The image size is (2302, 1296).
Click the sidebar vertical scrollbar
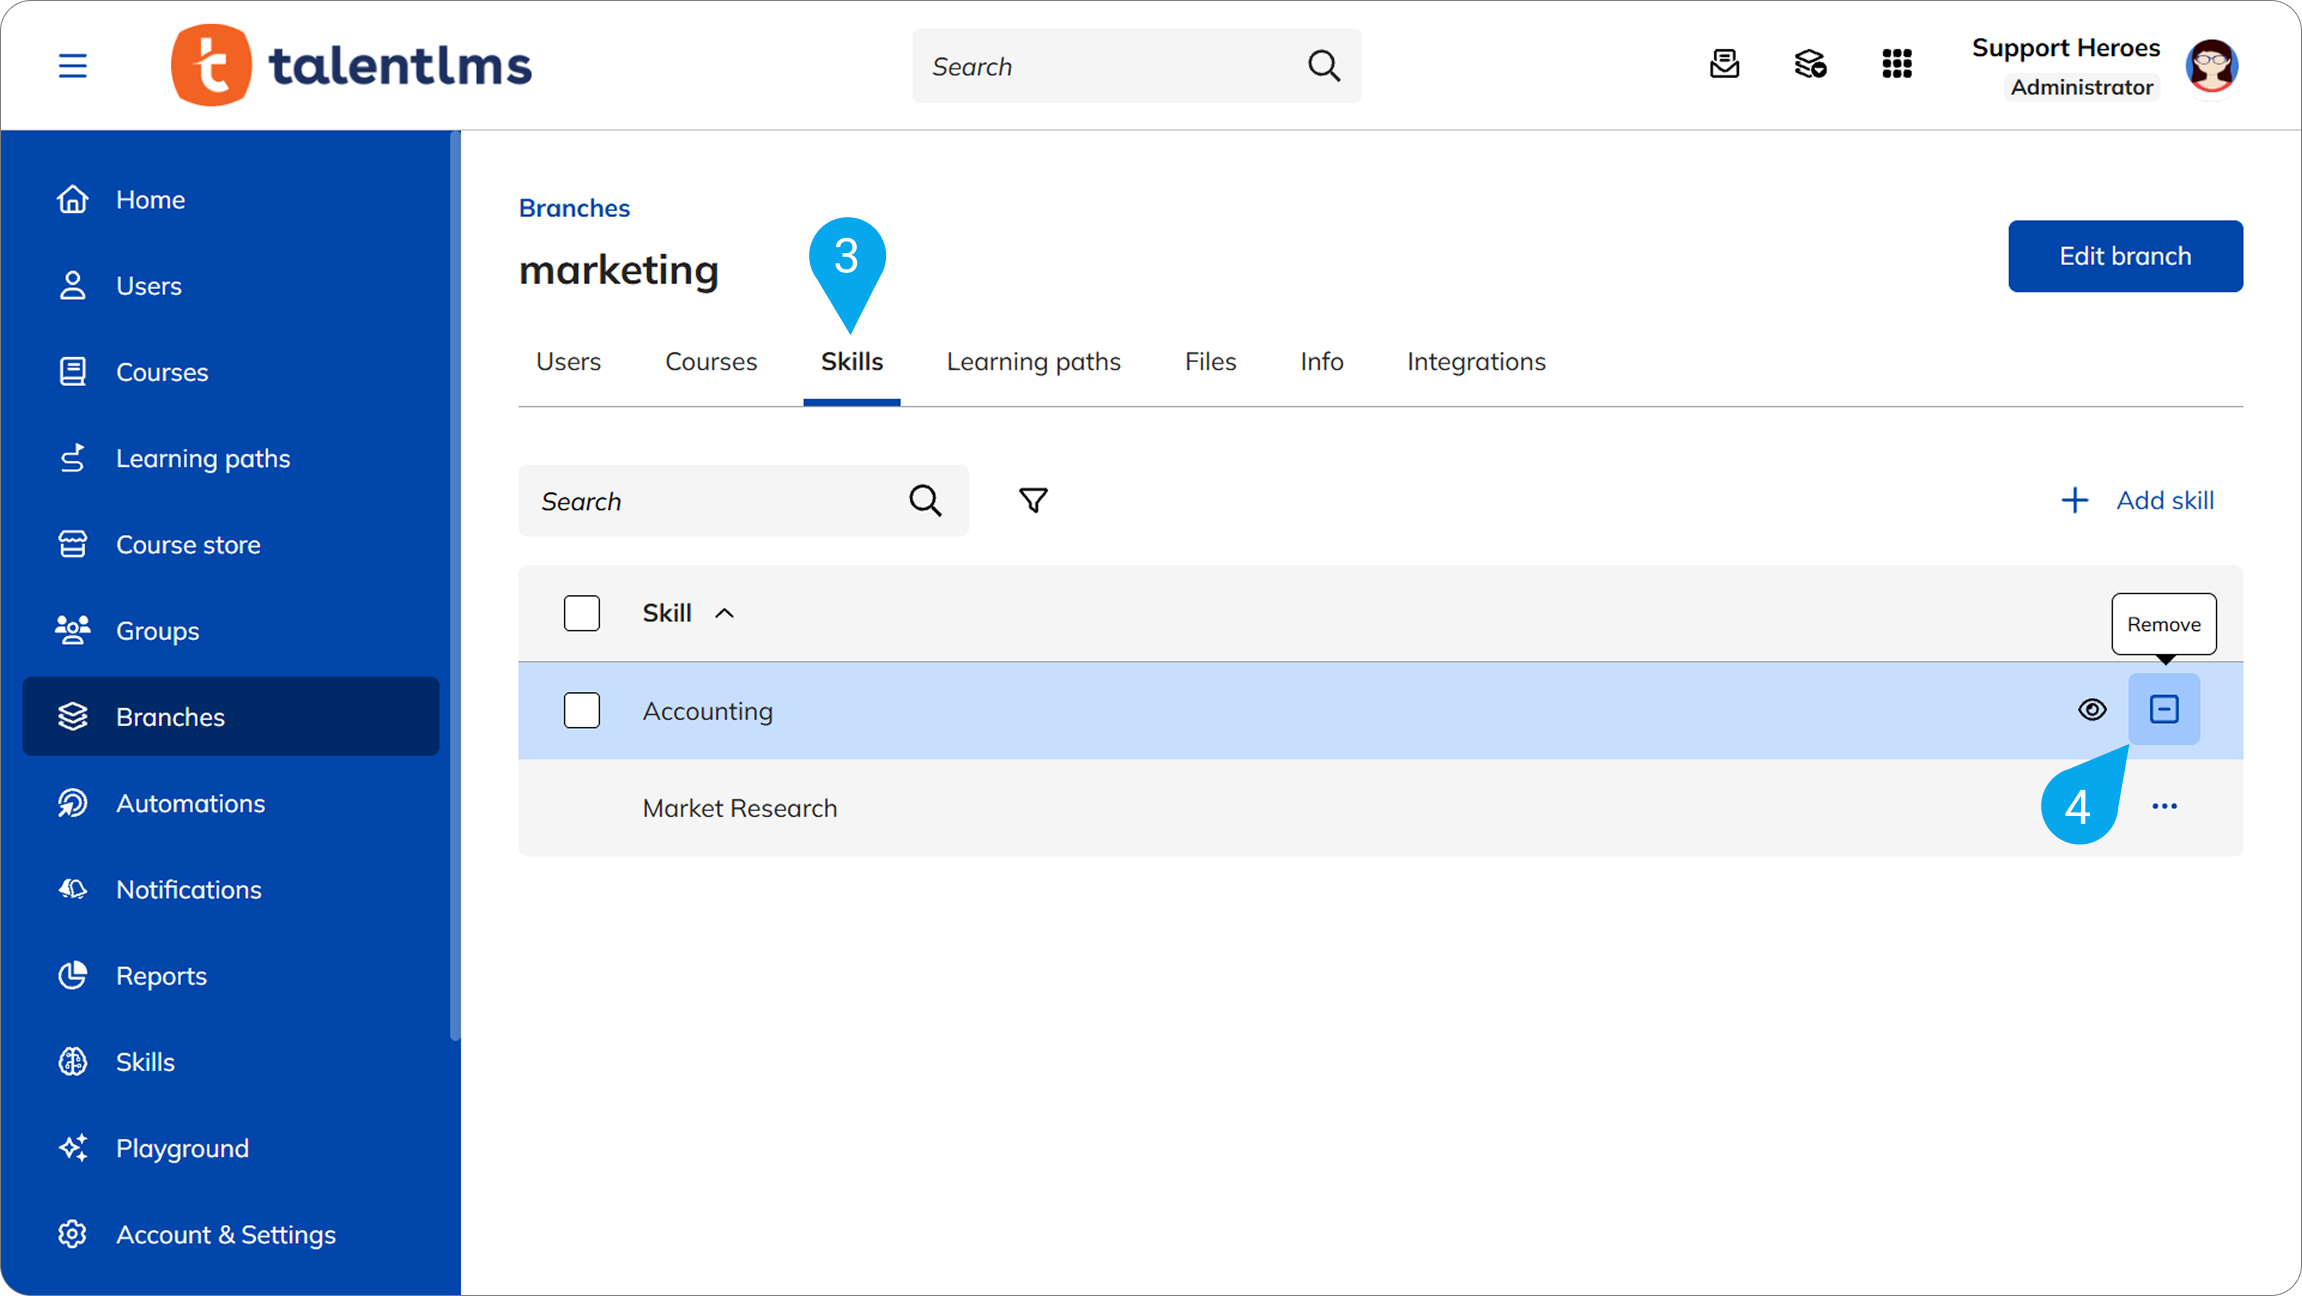pos(455,586)
